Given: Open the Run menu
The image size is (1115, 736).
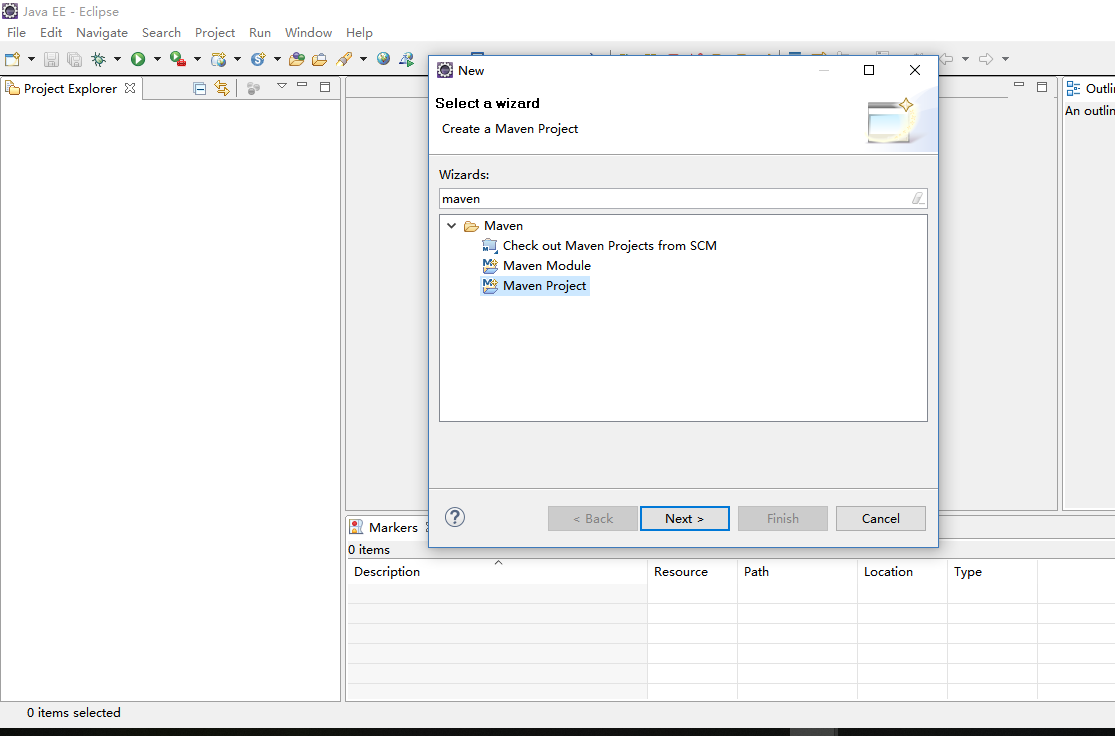Looking at the screenshot, I should [x=260, y=33].
